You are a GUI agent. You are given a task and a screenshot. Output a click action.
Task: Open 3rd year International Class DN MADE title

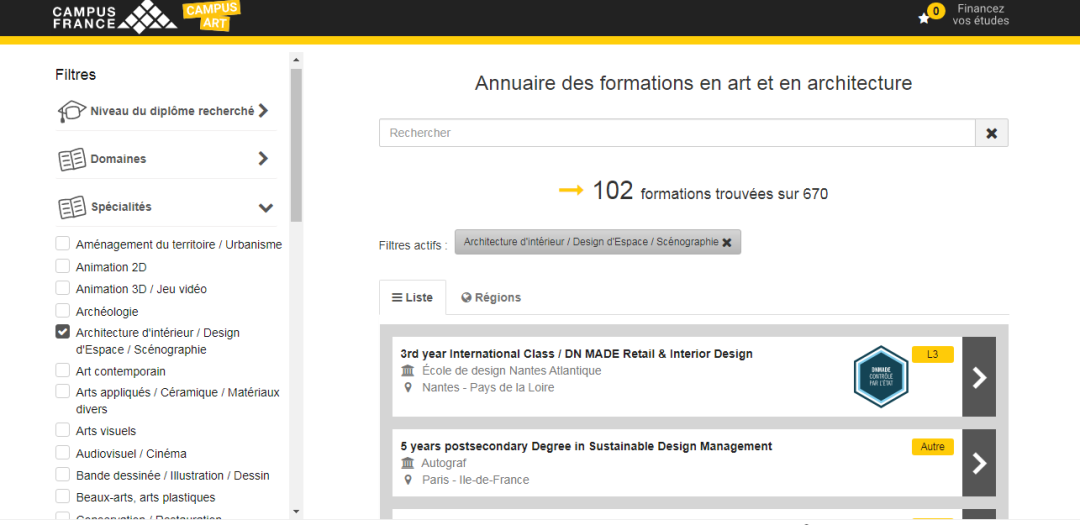pyautogui.click(x=577, y=354)
